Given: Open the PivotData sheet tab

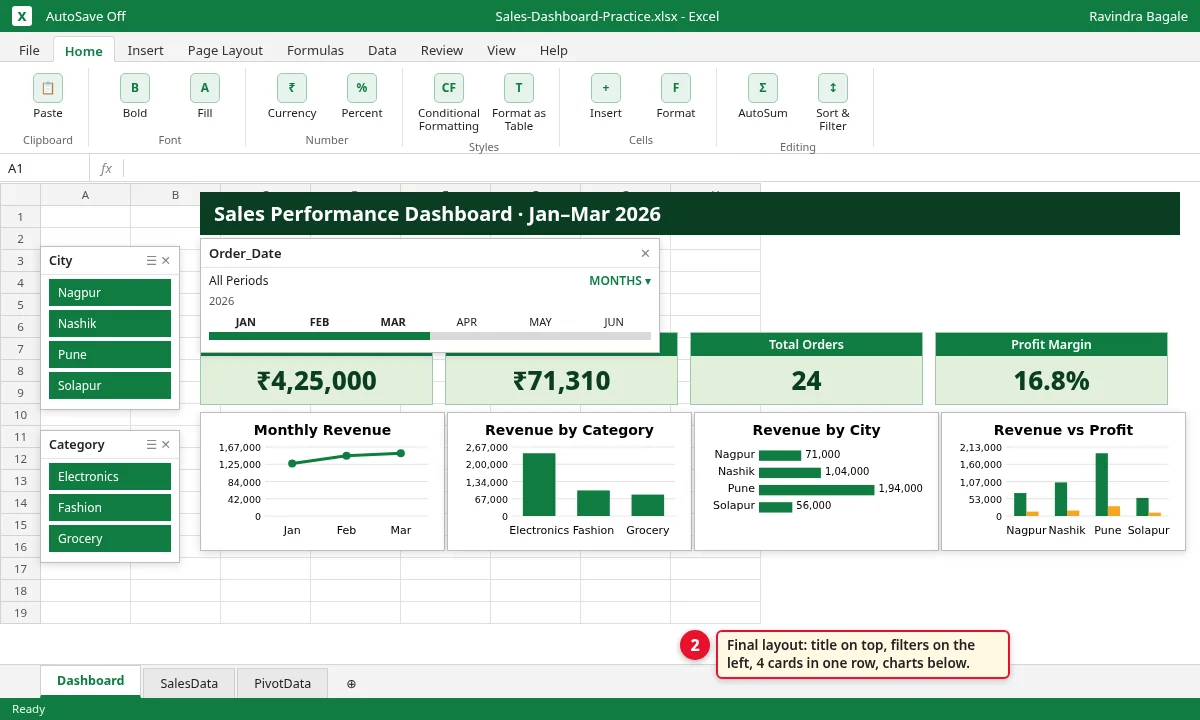Looking at the screenshot, I should (x=282, y=684).
